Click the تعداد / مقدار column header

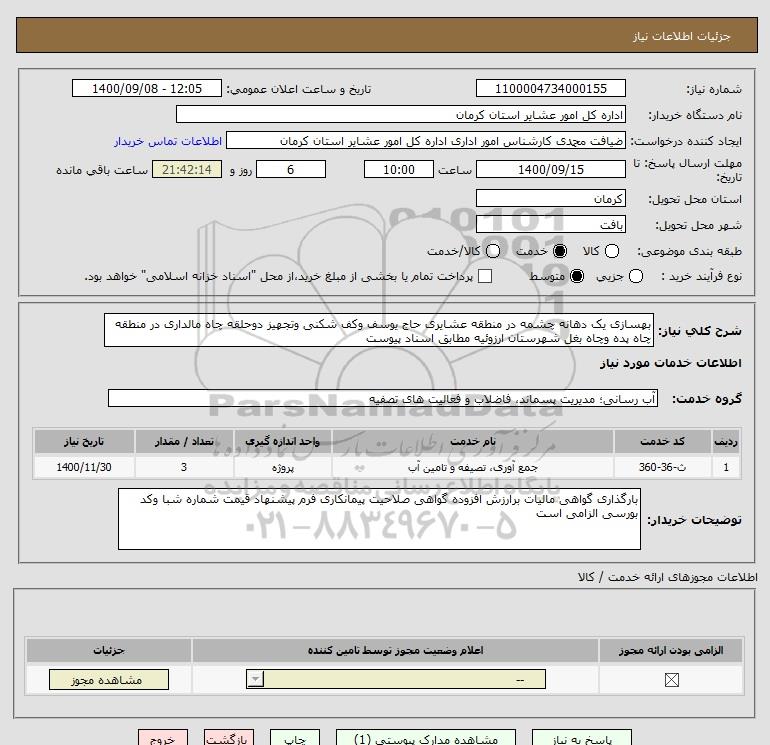click(184, 441)
